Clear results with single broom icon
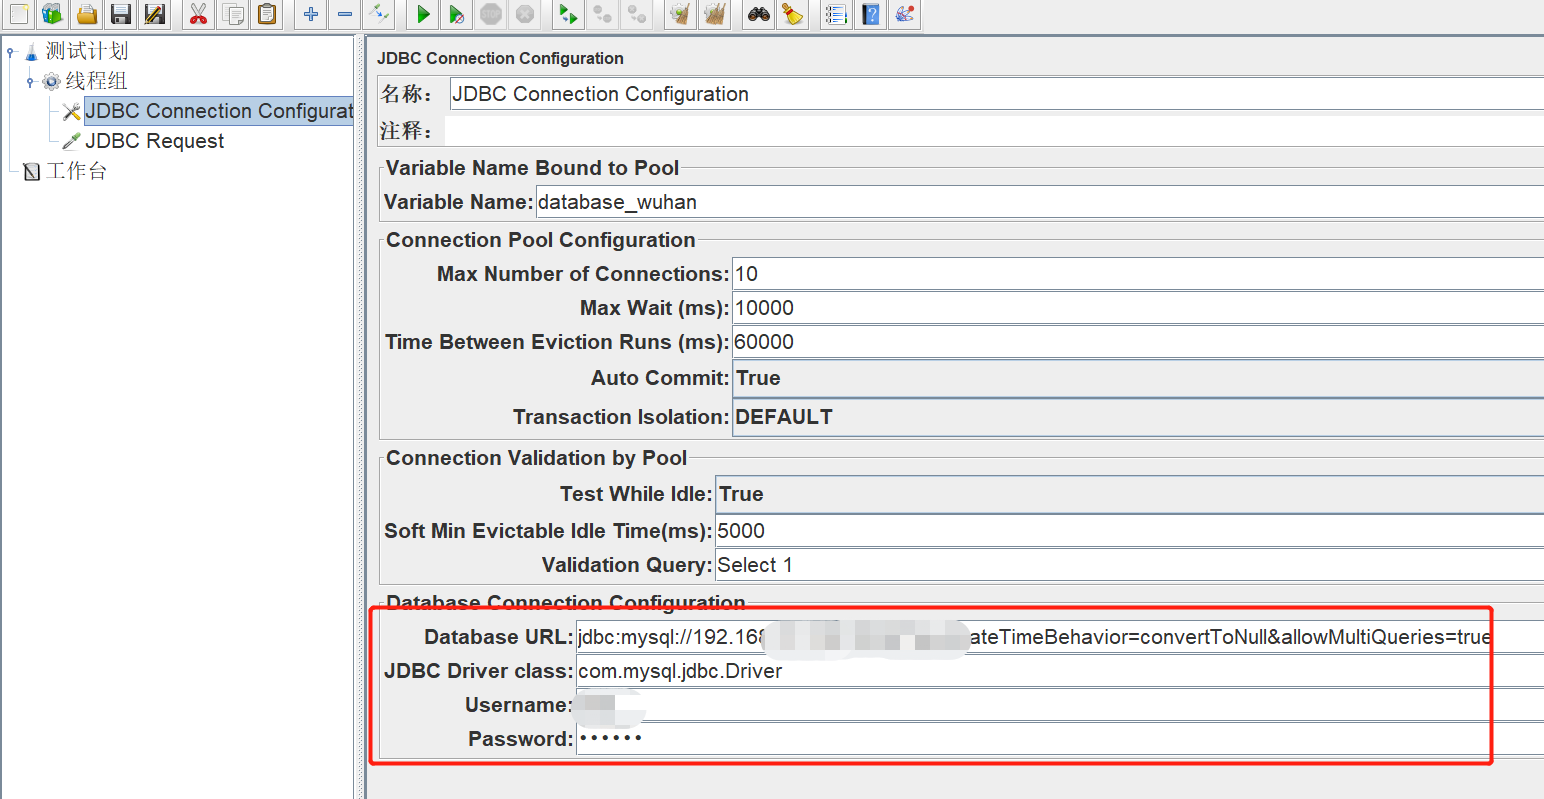 tap(680, 14)
